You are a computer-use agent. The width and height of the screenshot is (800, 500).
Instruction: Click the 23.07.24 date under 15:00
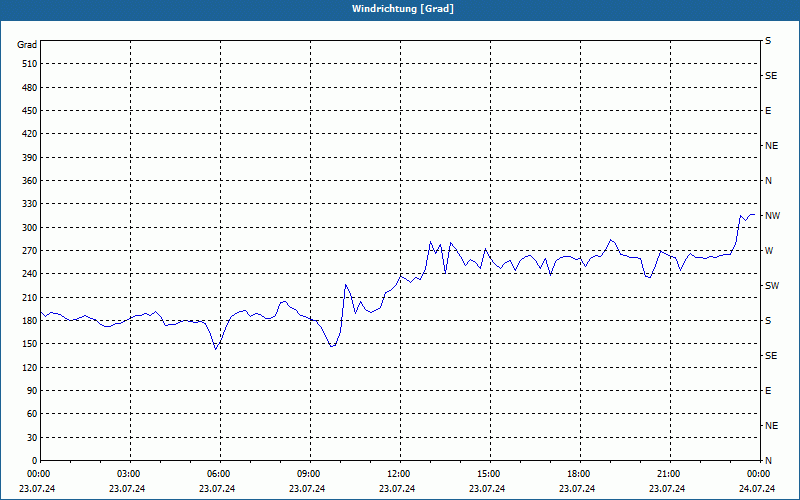click(487, 488)
